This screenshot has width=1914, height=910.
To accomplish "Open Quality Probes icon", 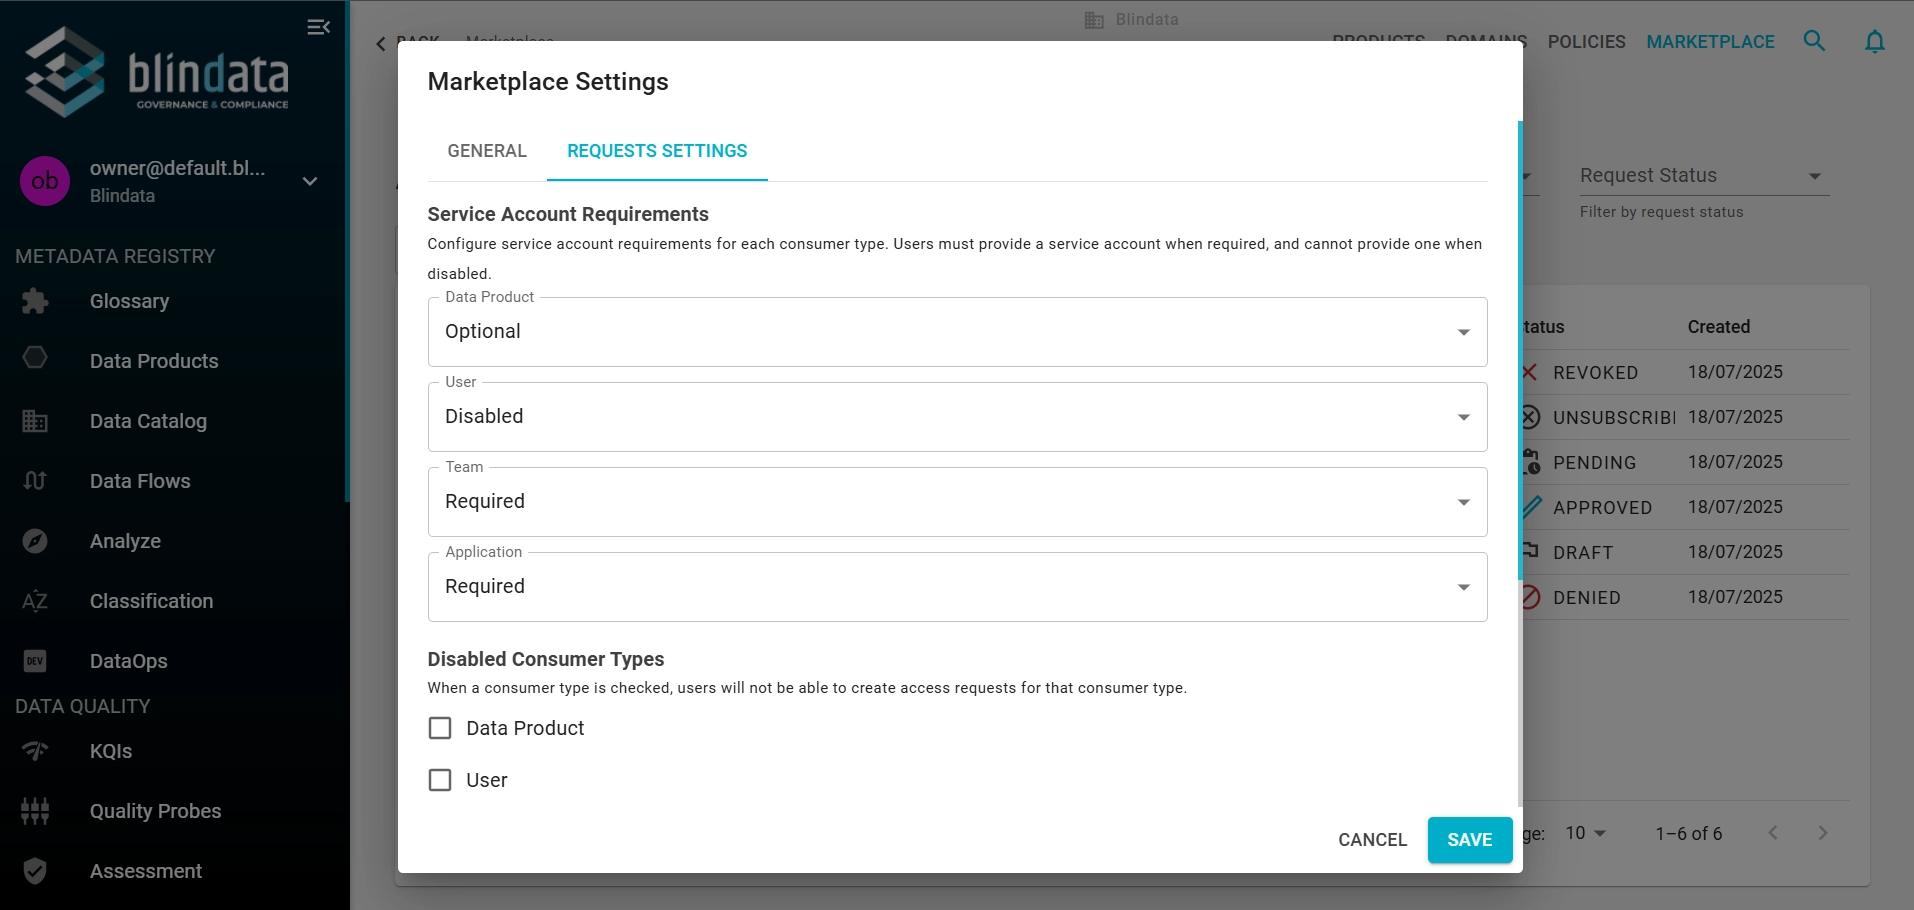I will point(35,811).
